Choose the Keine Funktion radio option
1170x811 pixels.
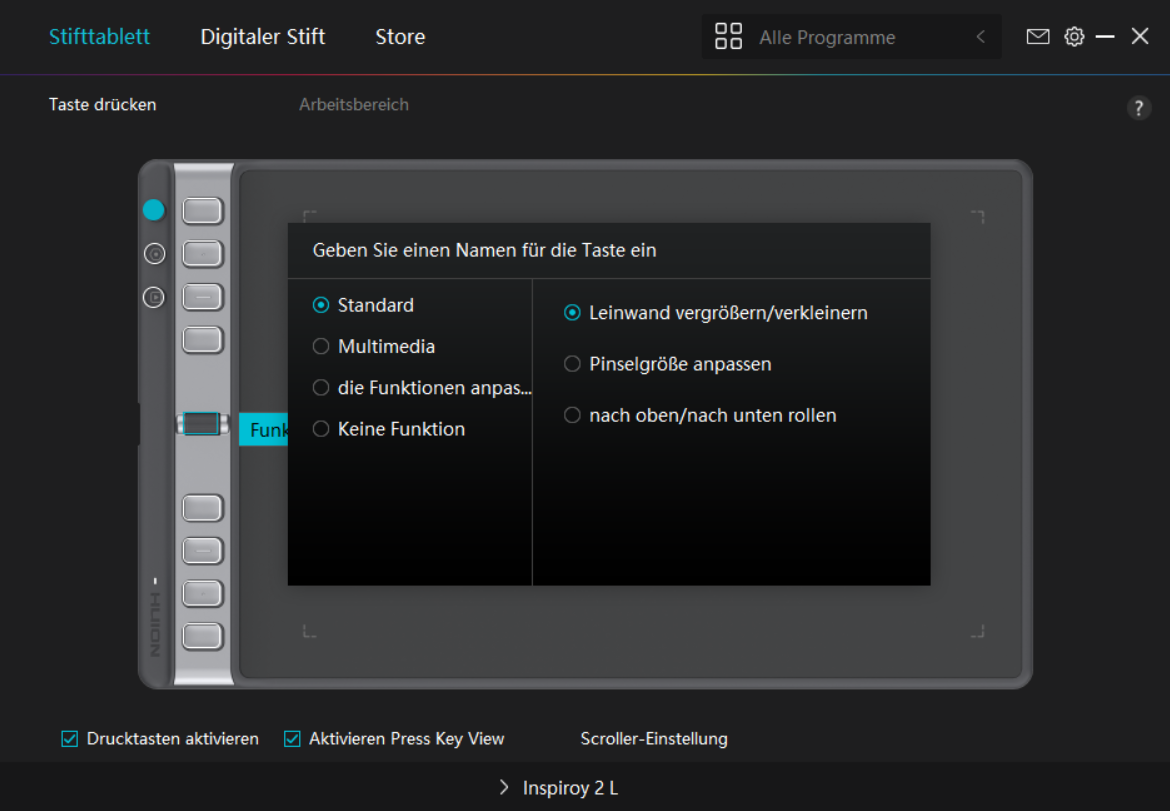(321, 429)
